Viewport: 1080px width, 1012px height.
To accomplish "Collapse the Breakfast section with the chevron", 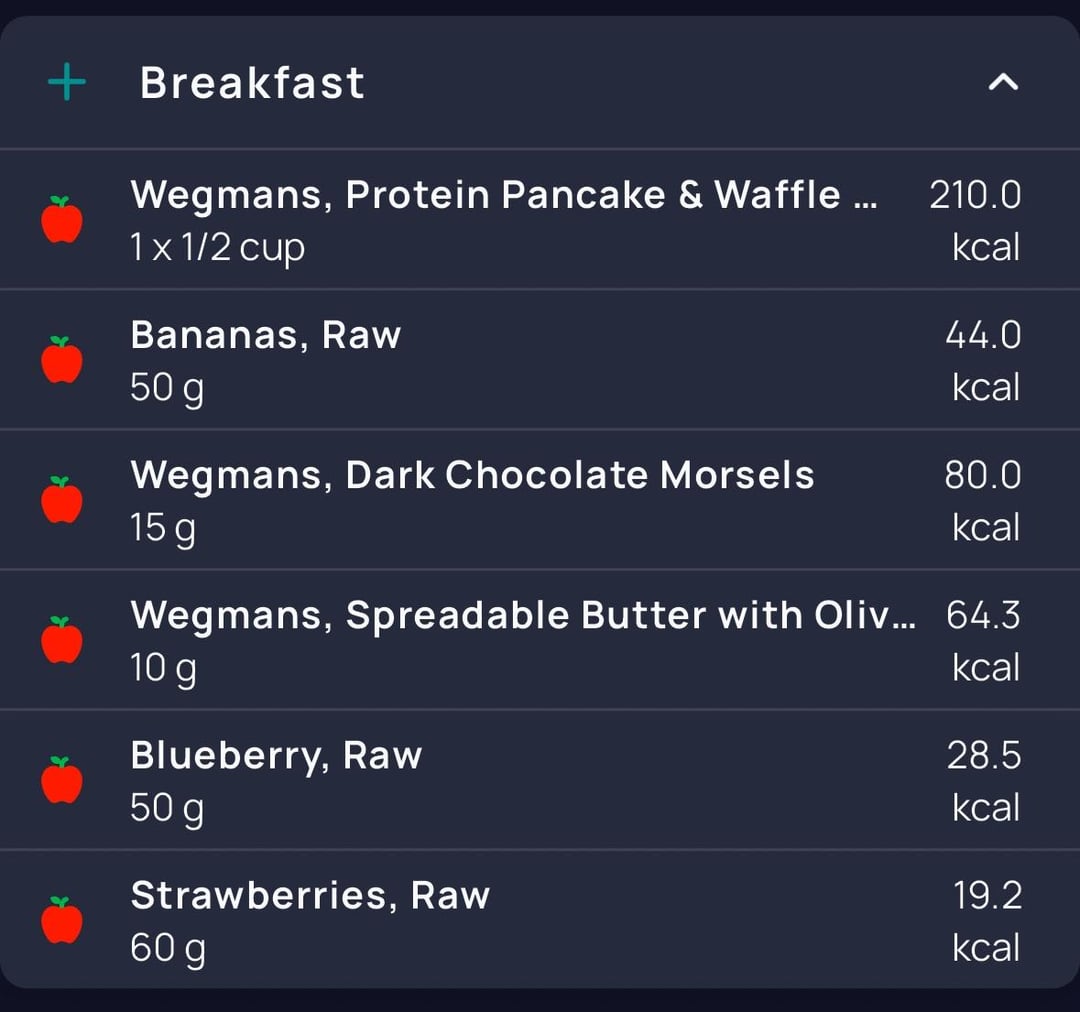I will tap(1003, 82).
